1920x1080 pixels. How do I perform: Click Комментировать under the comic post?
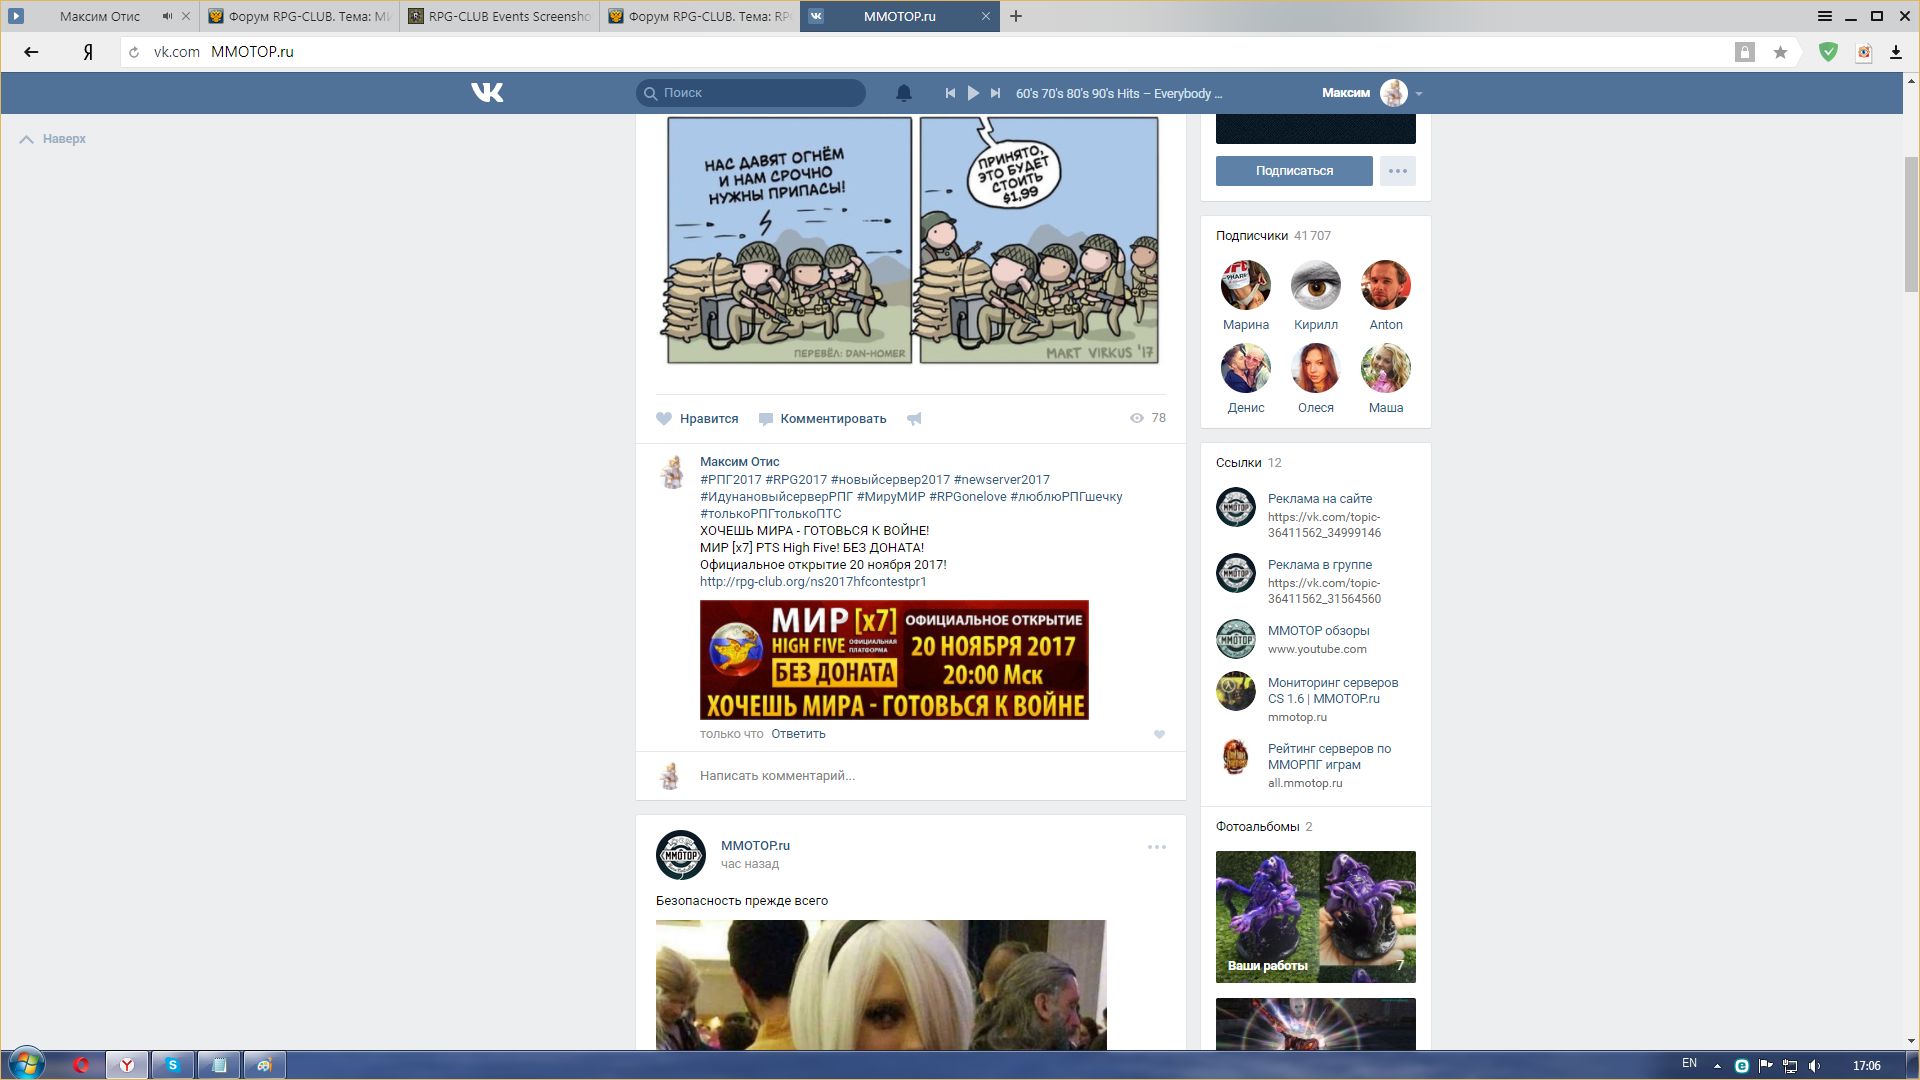tap(822, 419)
